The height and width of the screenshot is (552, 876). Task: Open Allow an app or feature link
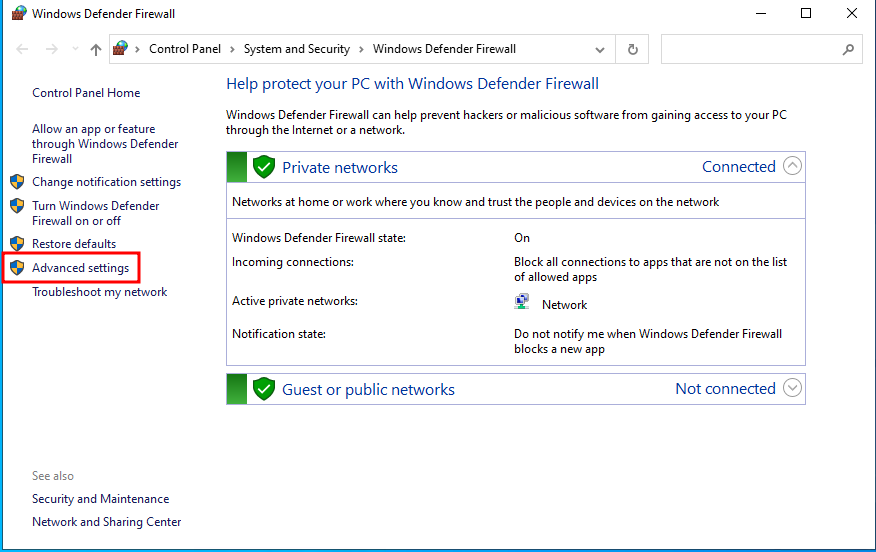(x=105, y=144)
